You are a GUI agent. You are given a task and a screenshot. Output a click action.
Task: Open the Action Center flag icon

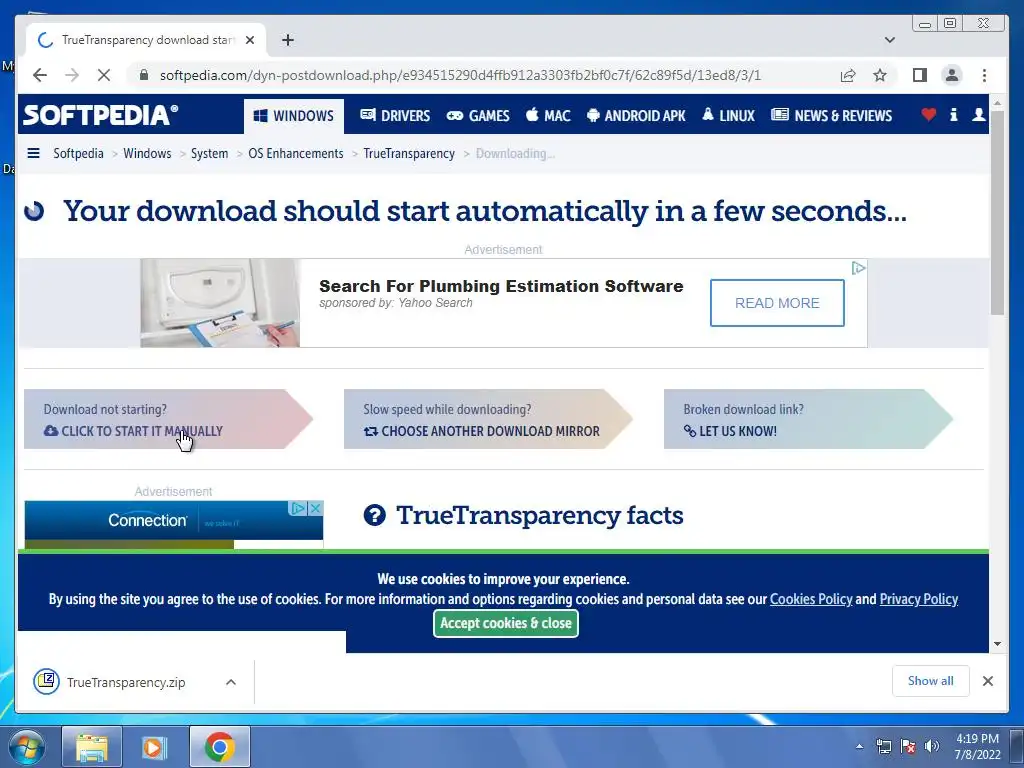908,746
